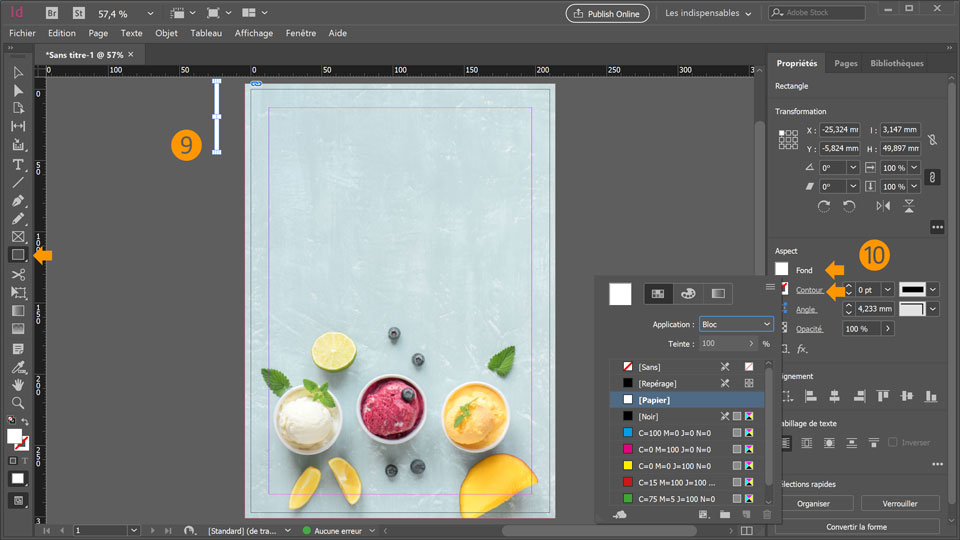
Task: Switch to the Bibliothèques tab
Action: pos(897,63)
